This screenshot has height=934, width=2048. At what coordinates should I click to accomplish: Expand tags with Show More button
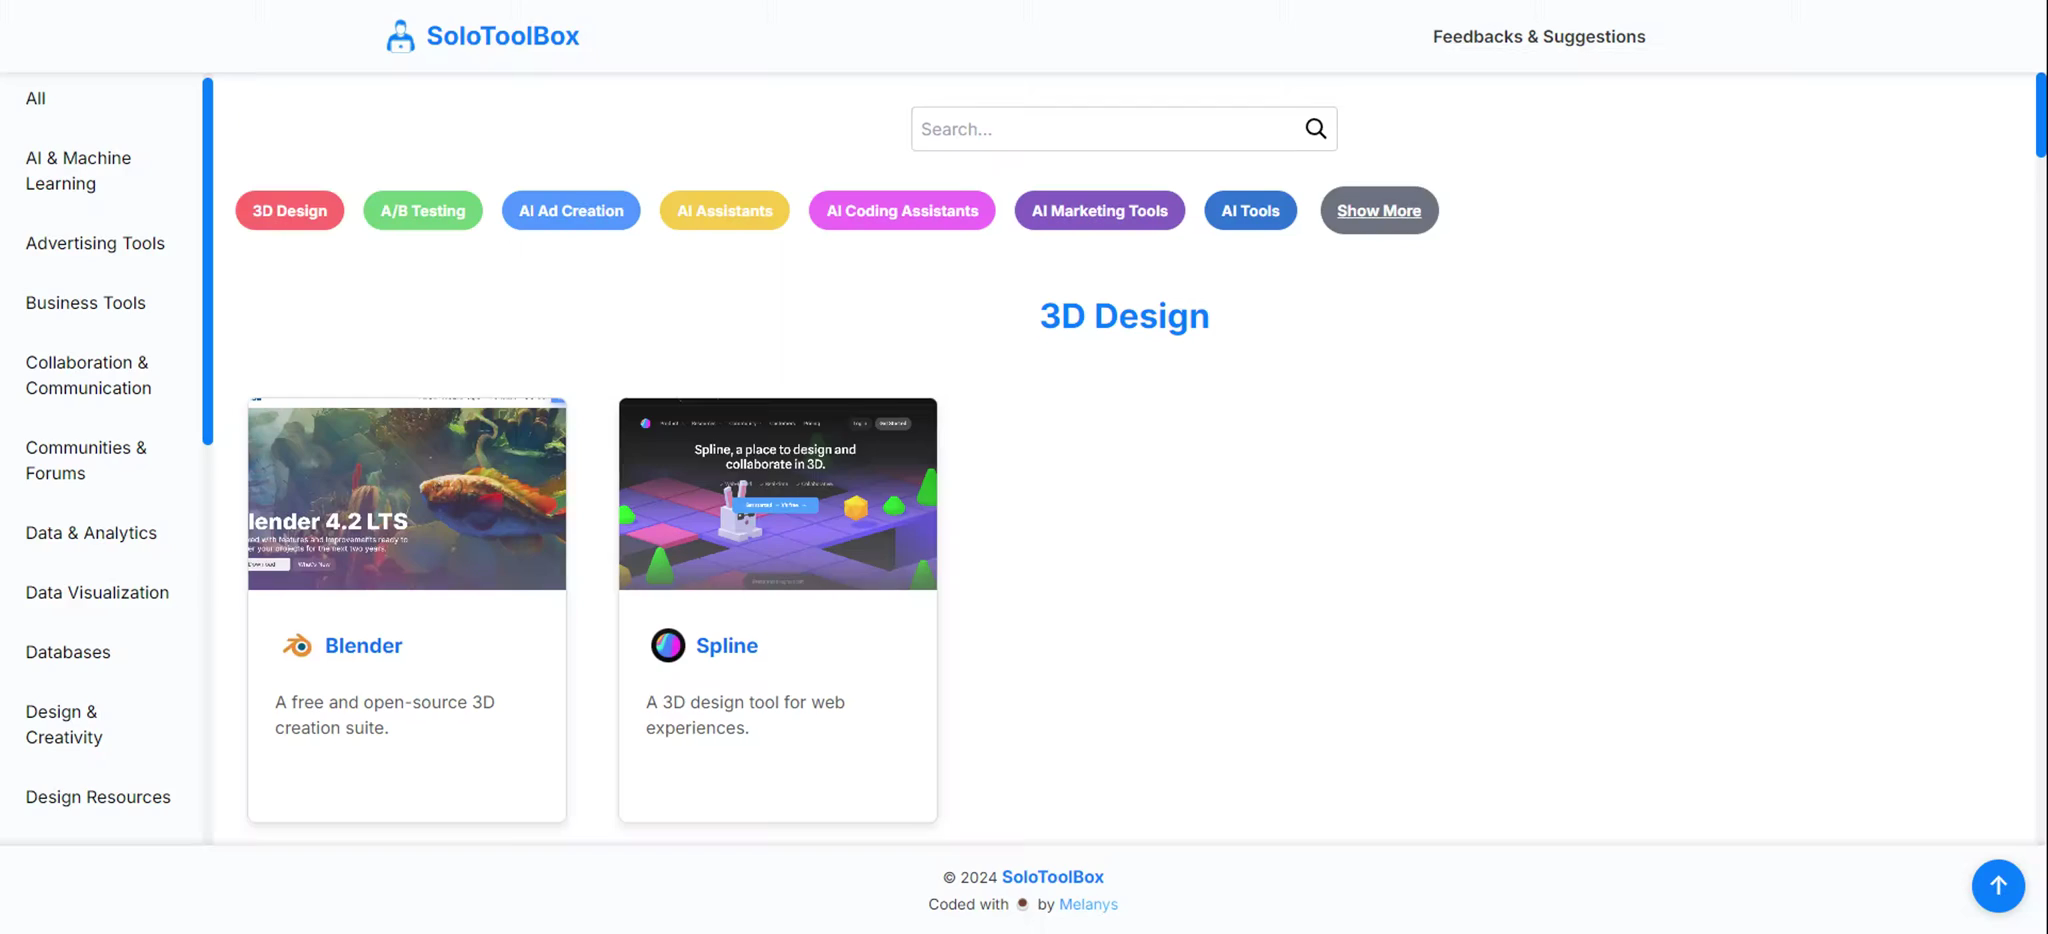[1379, 211]
